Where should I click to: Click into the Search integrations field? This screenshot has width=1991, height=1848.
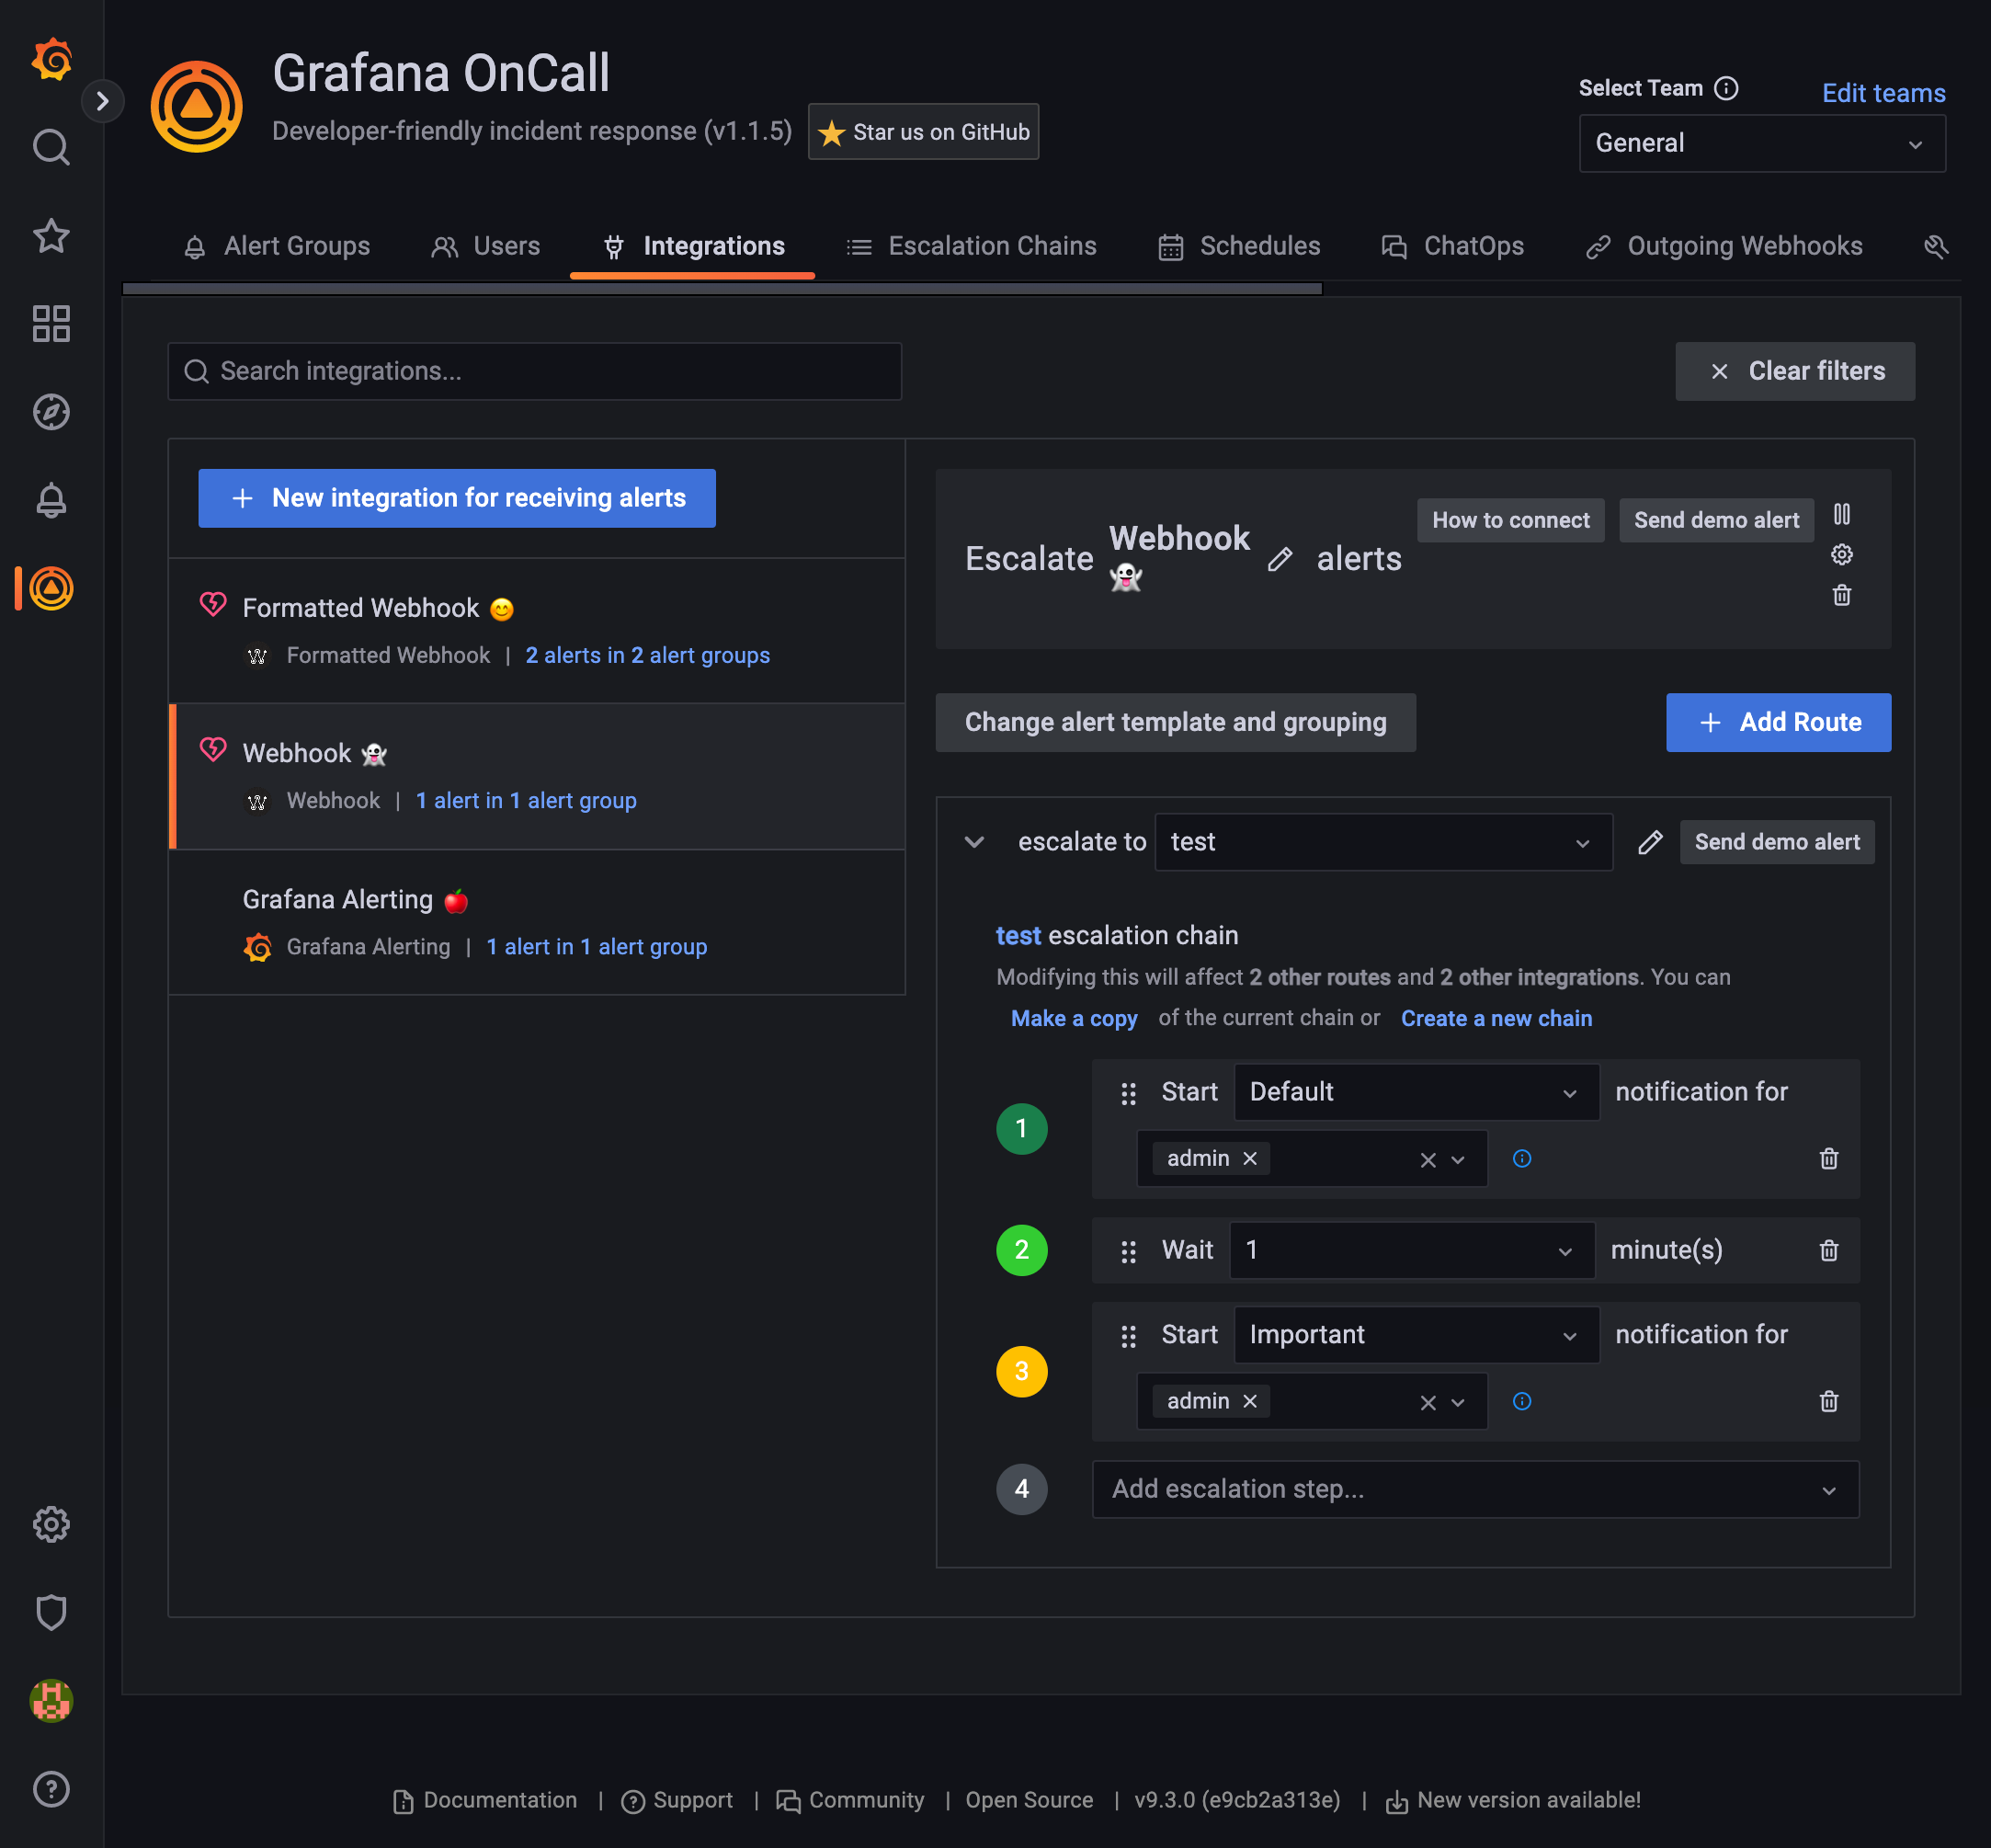click(535, 371)
